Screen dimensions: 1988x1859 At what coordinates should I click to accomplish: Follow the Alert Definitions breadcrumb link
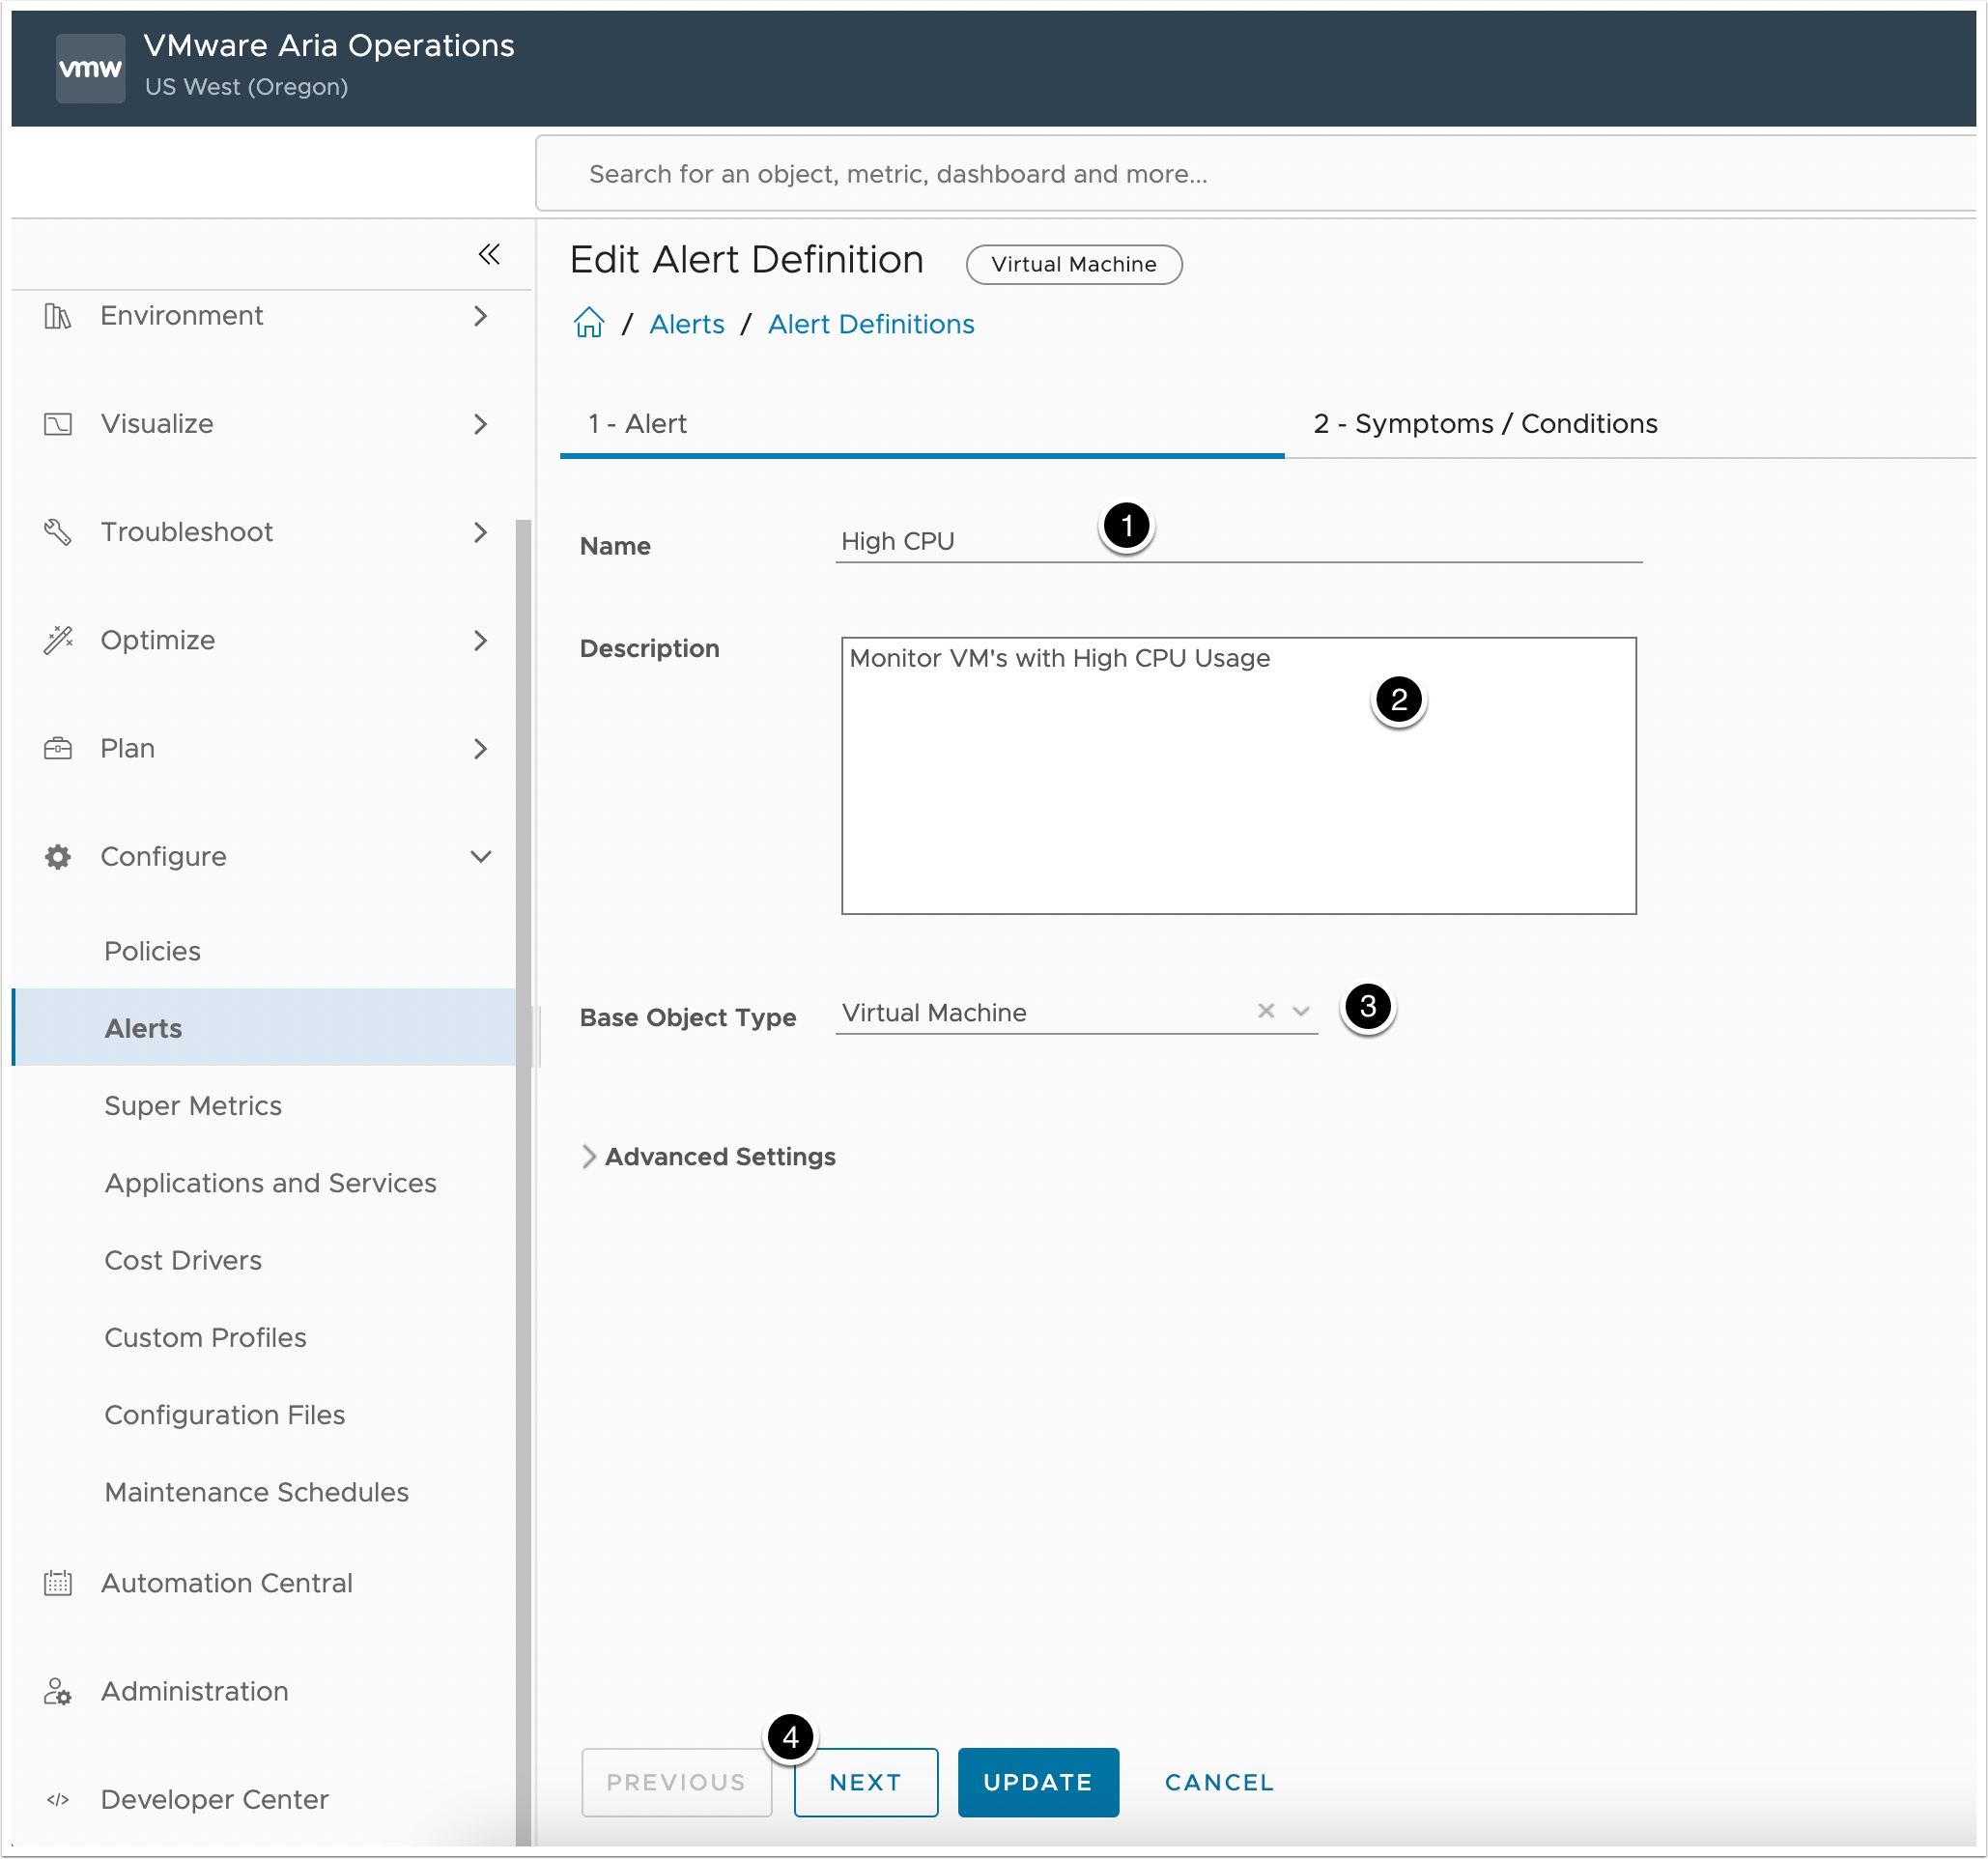871,324
